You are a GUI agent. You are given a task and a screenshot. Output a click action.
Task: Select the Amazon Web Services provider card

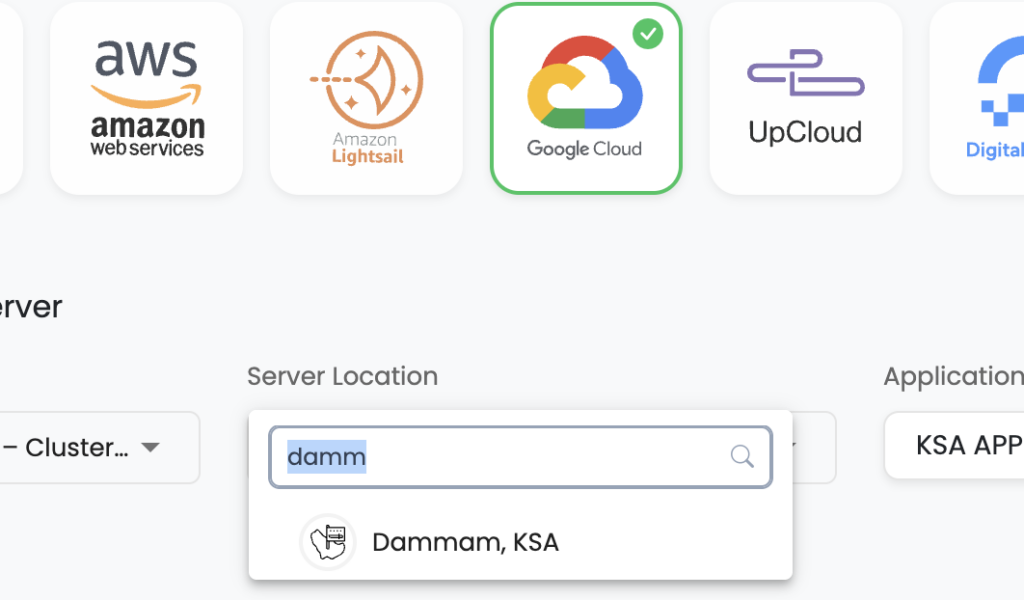(147, 98)
